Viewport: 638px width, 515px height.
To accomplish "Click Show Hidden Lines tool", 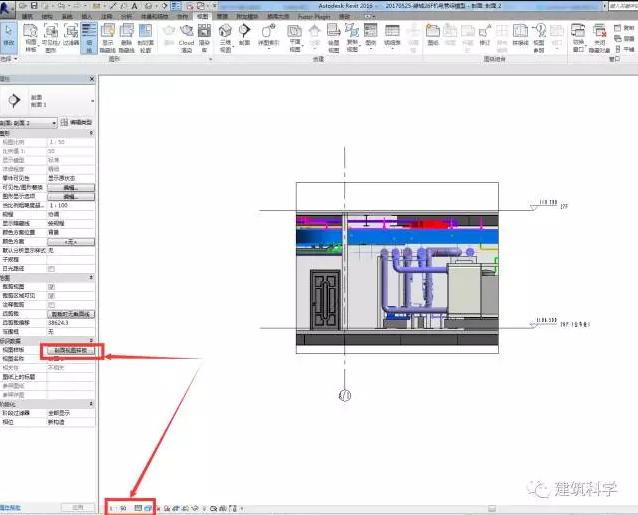I will tap(108, 37).
